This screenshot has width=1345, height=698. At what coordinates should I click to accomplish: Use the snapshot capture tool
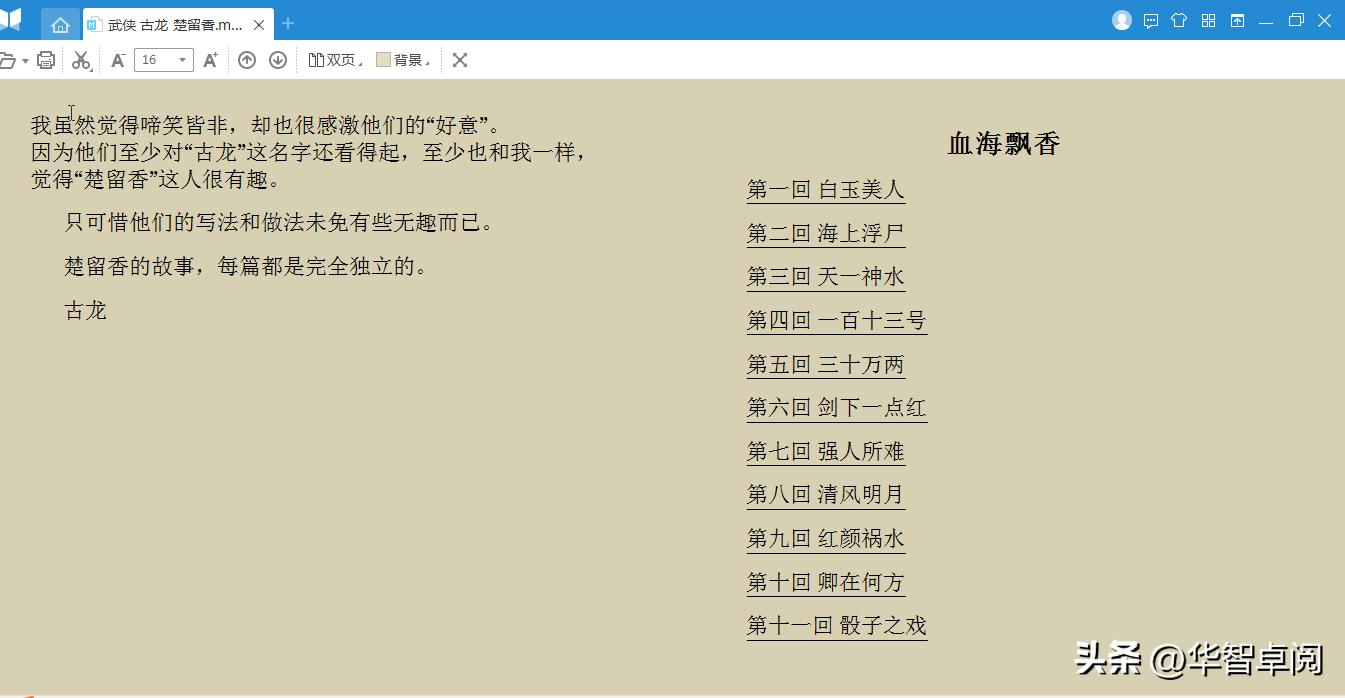coord(82,60)
